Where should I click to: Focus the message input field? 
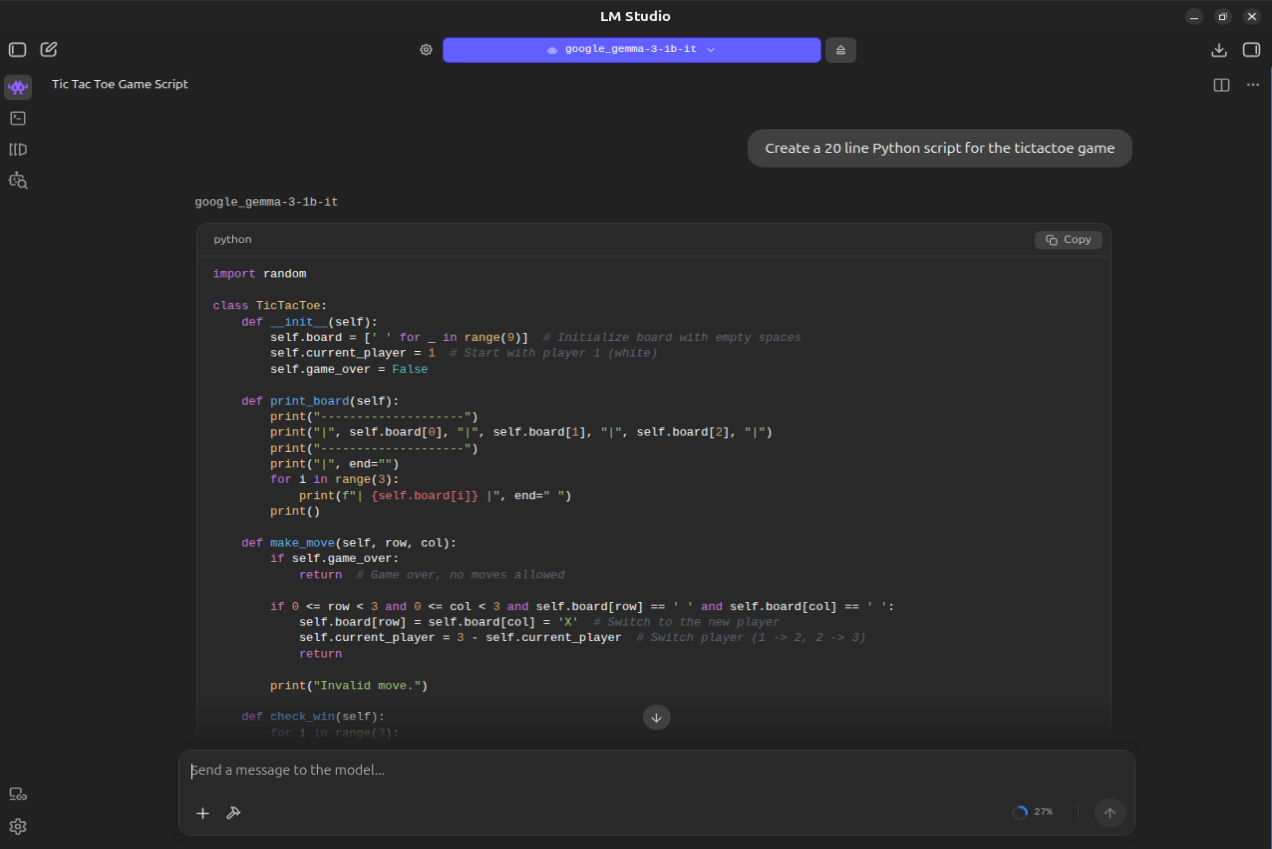656,770
